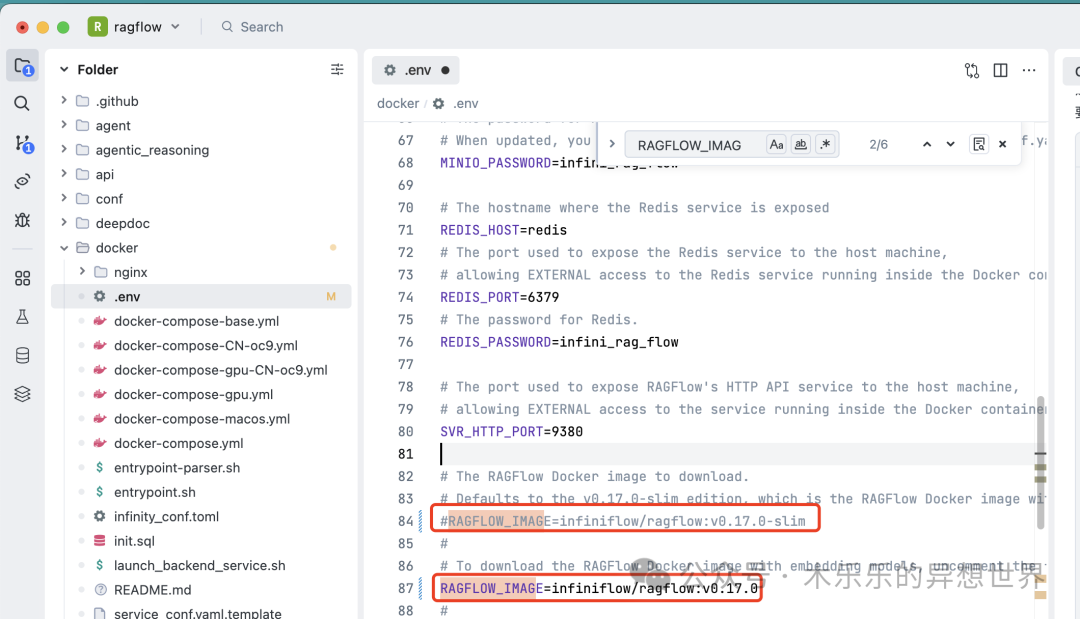Viewport: 1080px width, 619px height.
Task: Click REDIS_PORT=6379 line
Action: [499, 297]
